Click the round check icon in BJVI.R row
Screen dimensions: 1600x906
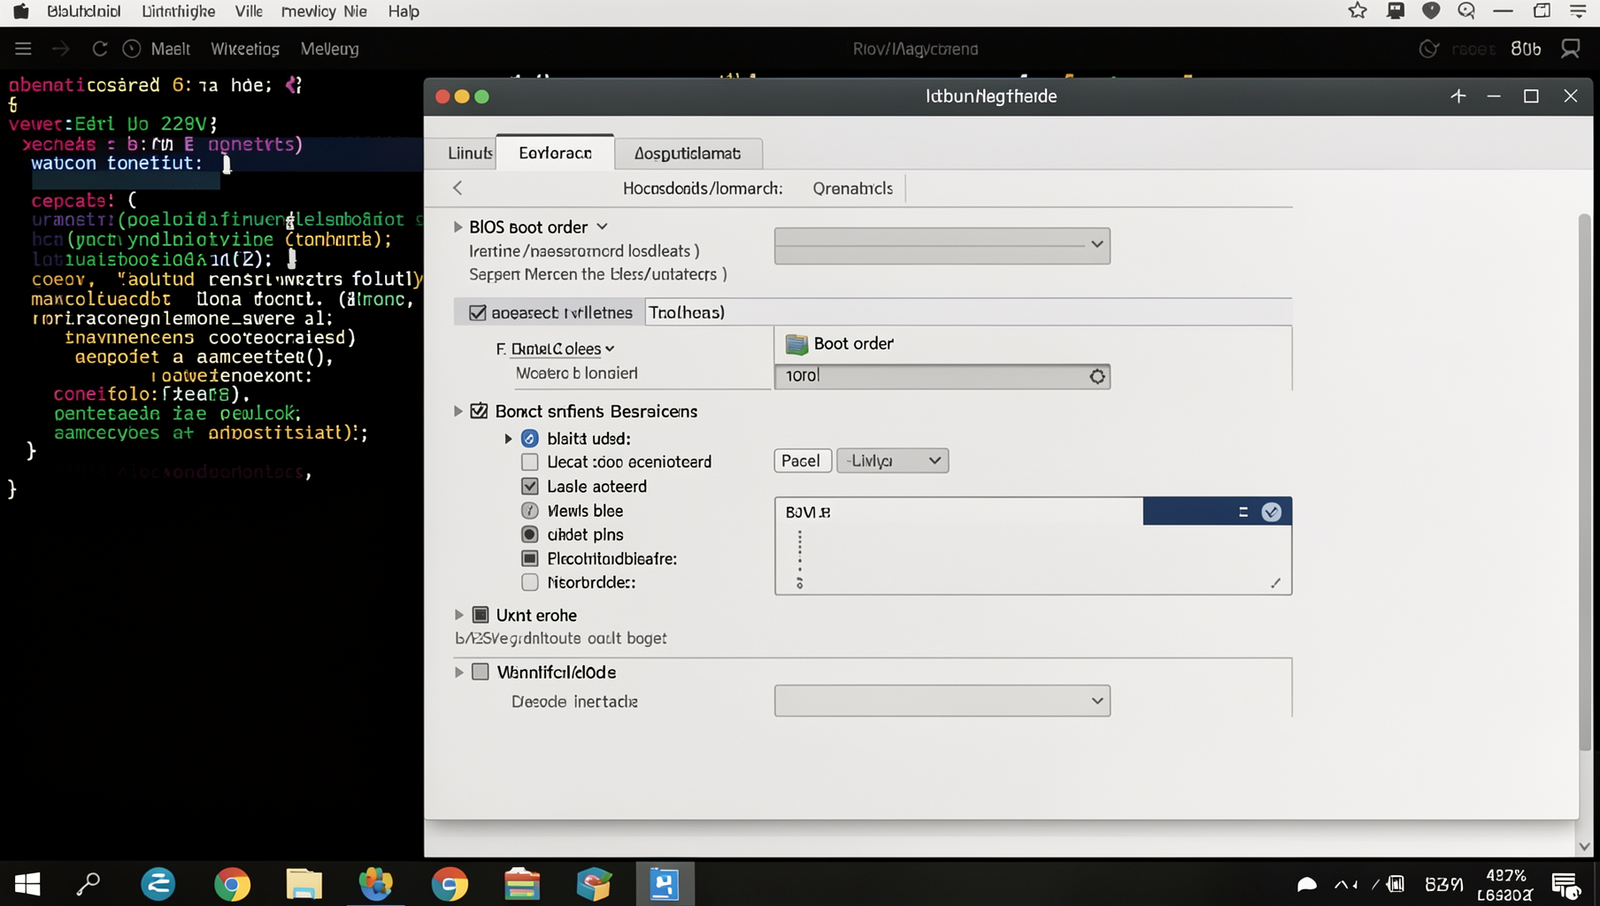[1271, 512]
